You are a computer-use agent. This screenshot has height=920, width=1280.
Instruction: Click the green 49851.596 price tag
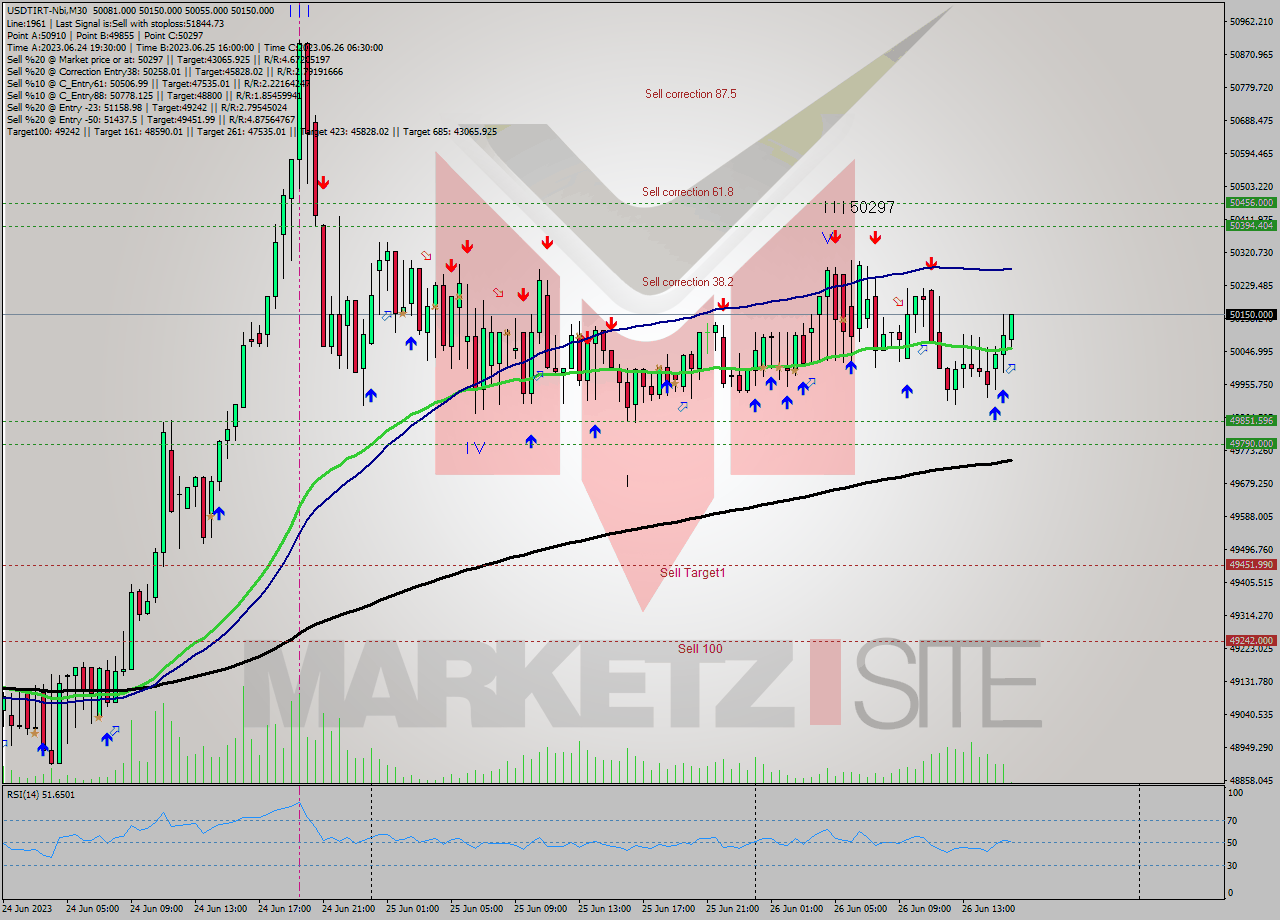click(1250, 421)
